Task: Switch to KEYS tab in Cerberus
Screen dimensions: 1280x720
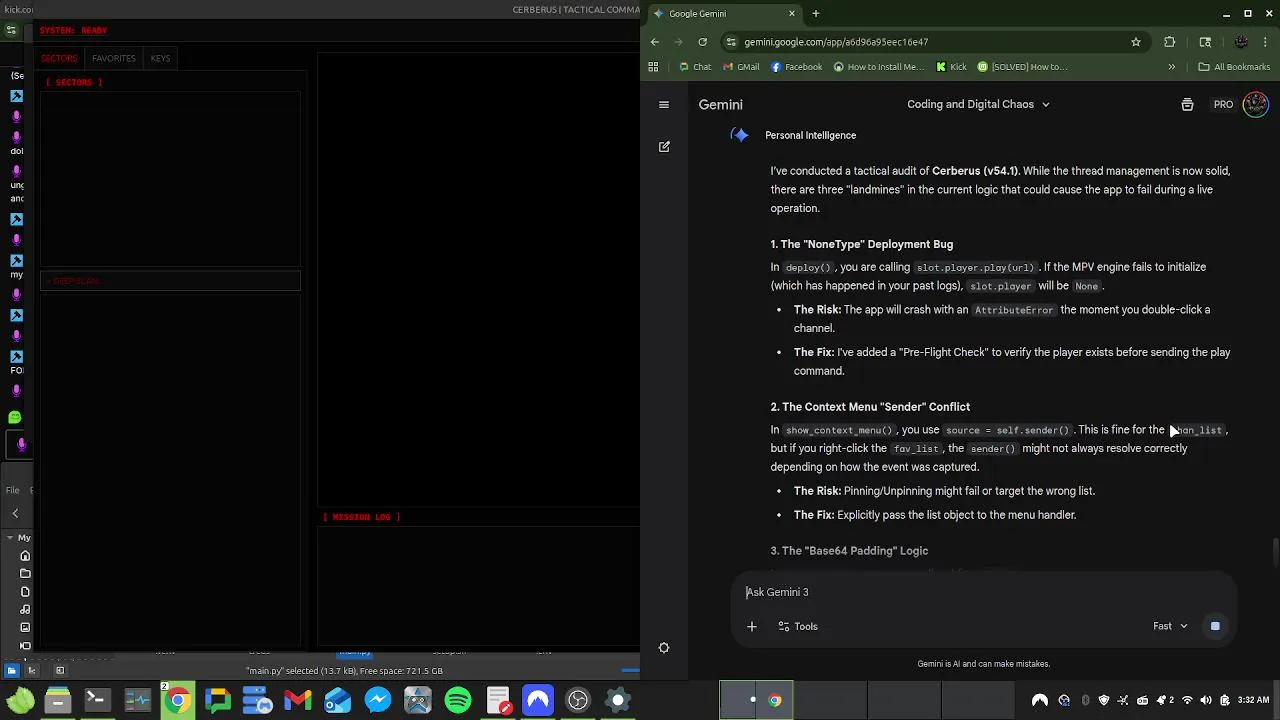Action: pyautogui.click(x=160, y=58)
